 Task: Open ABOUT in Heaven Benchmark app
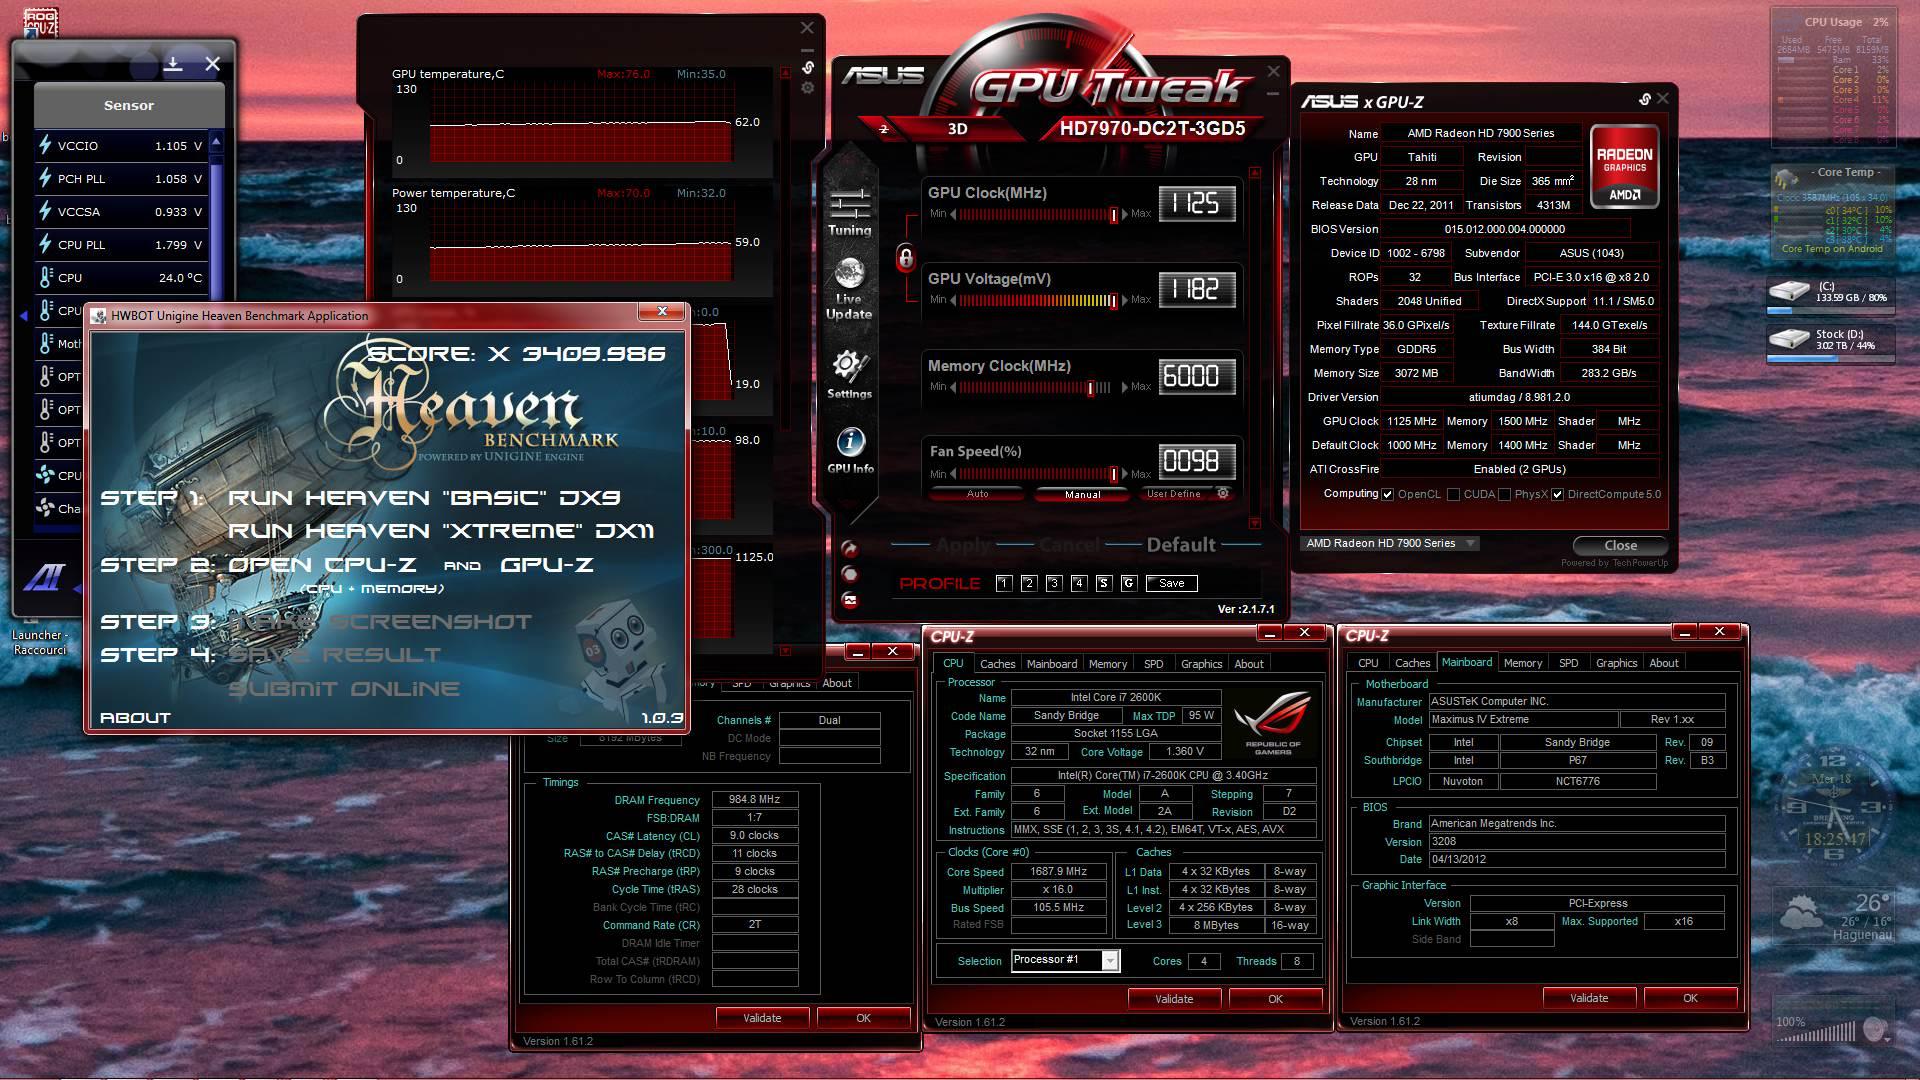(135, 718)
